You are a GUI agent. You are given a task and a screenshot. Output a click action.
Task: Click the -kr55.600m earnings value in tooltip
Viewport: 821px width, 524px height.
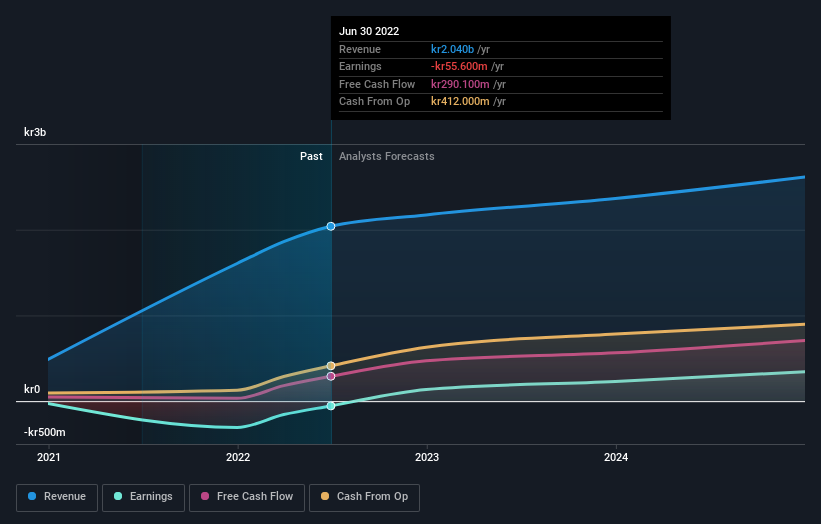pyautogui.click(x=459, y=66)
